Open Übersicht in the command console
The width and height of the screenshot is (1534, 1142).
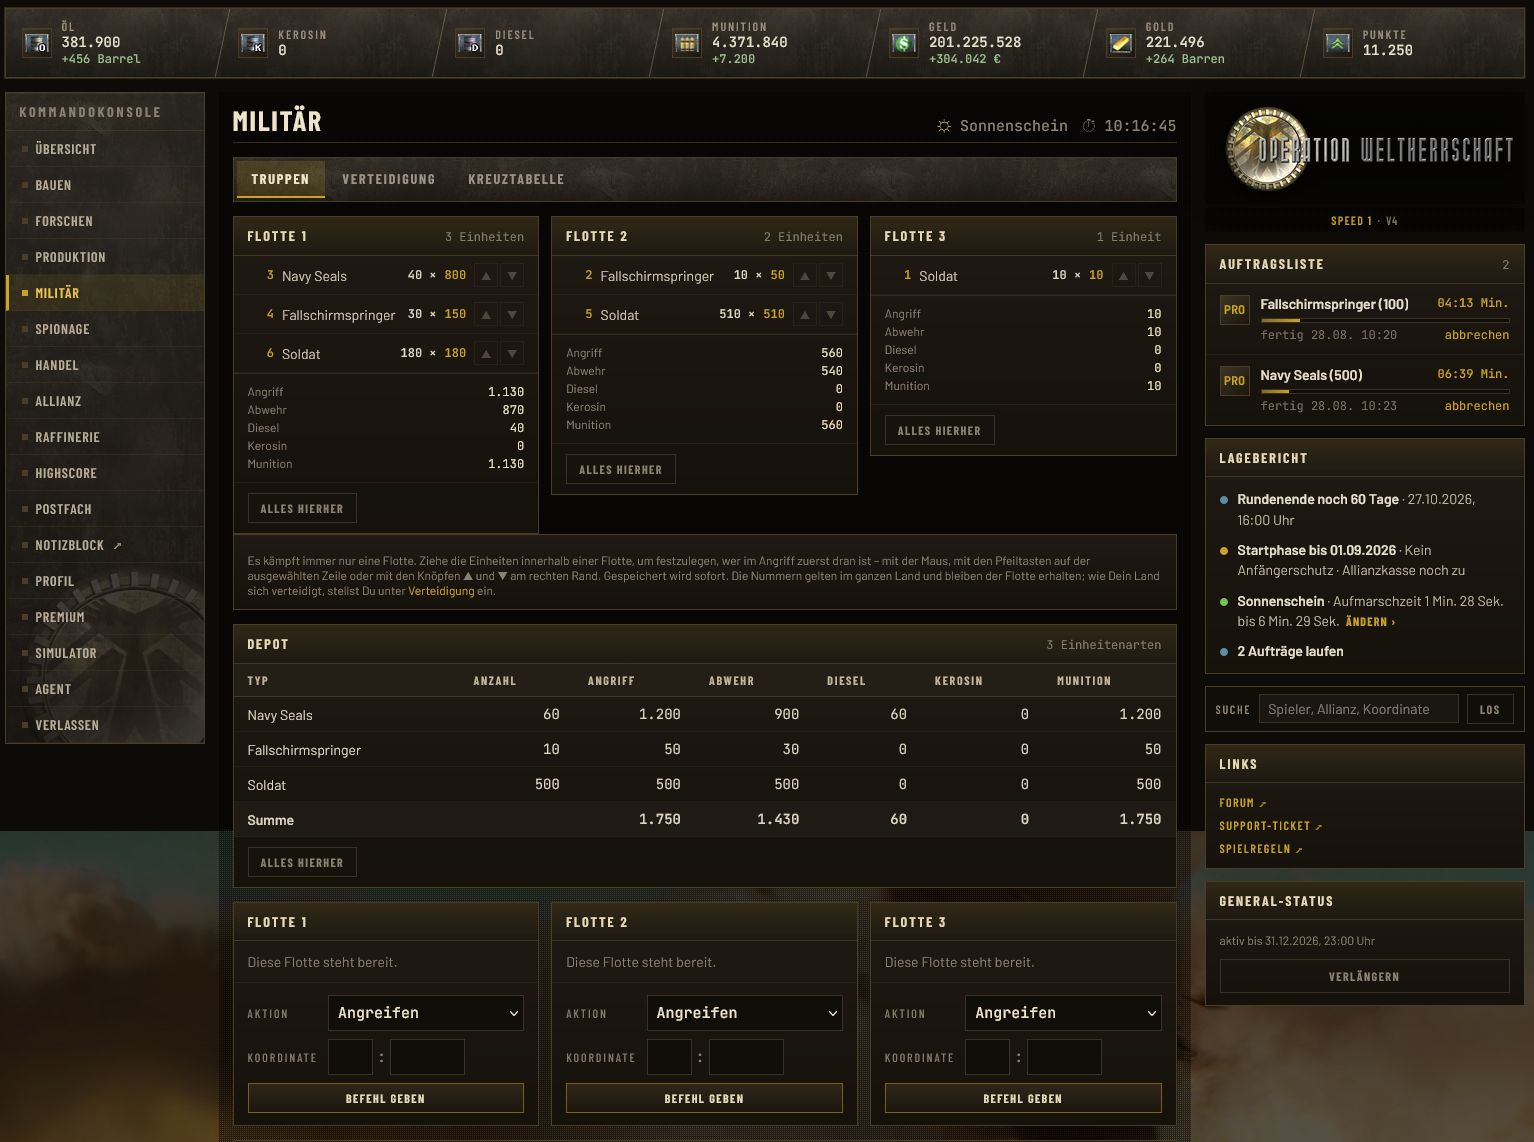105,149
